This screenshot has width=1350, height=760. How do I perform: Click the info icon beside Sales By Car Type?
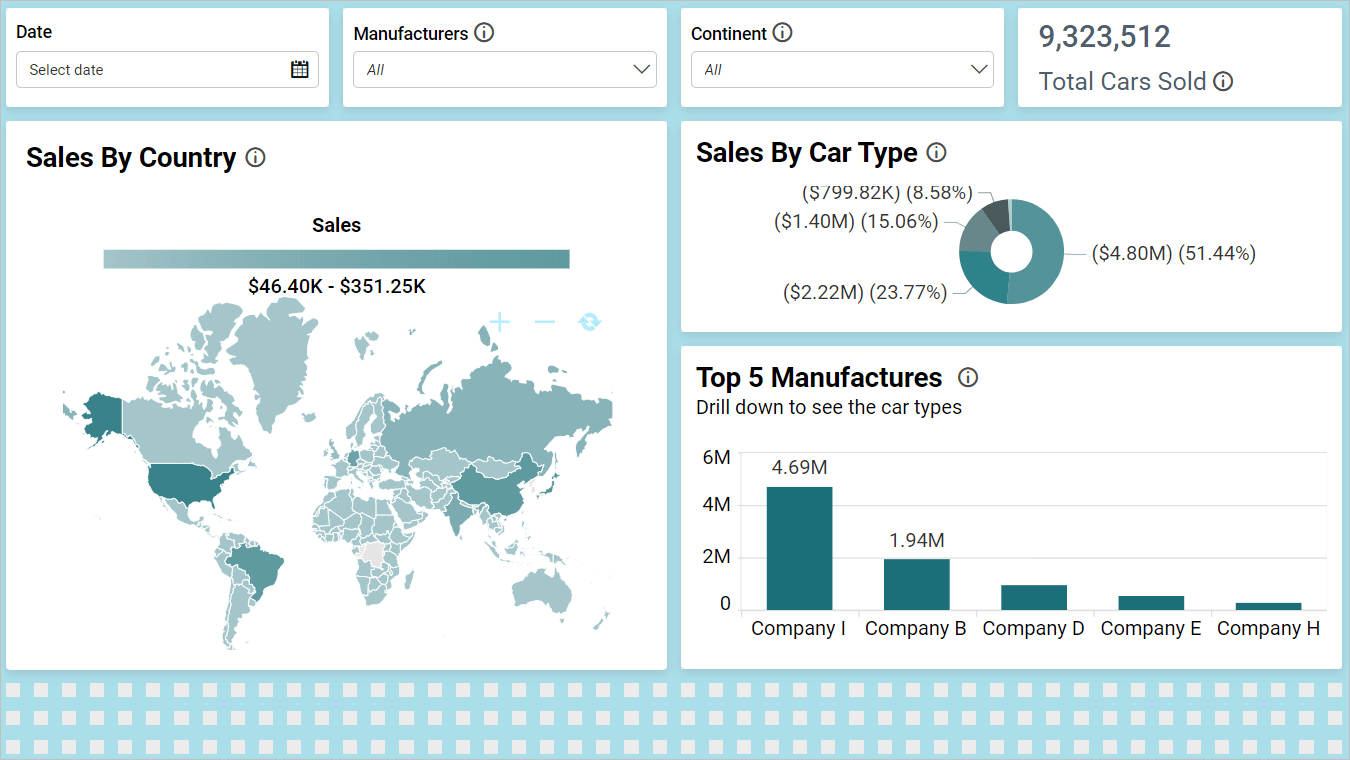click(x=936, y=152)
